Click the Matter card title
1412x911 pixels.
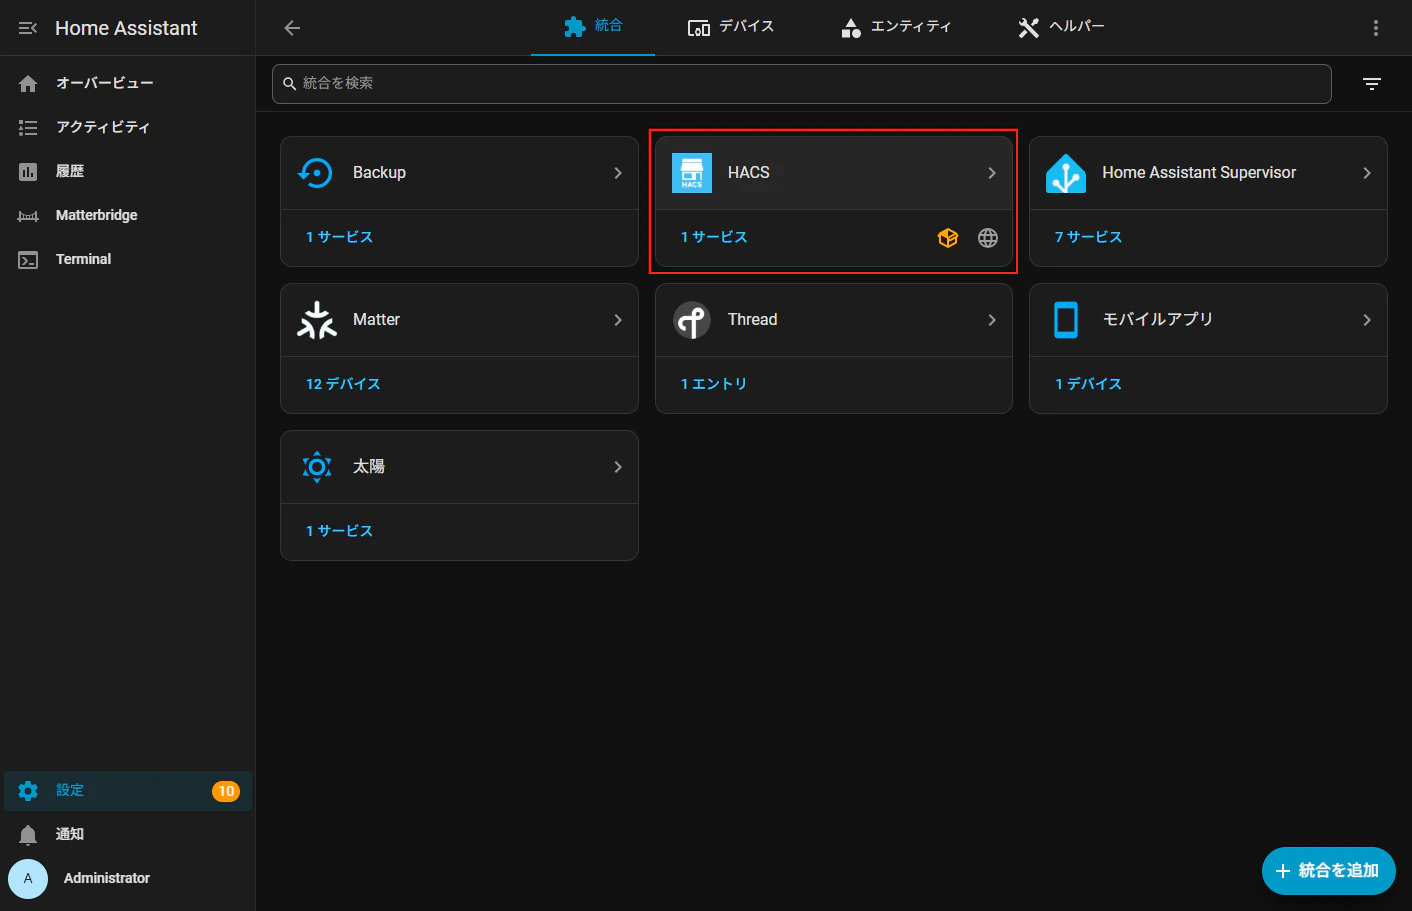click(x=376, y=320)
